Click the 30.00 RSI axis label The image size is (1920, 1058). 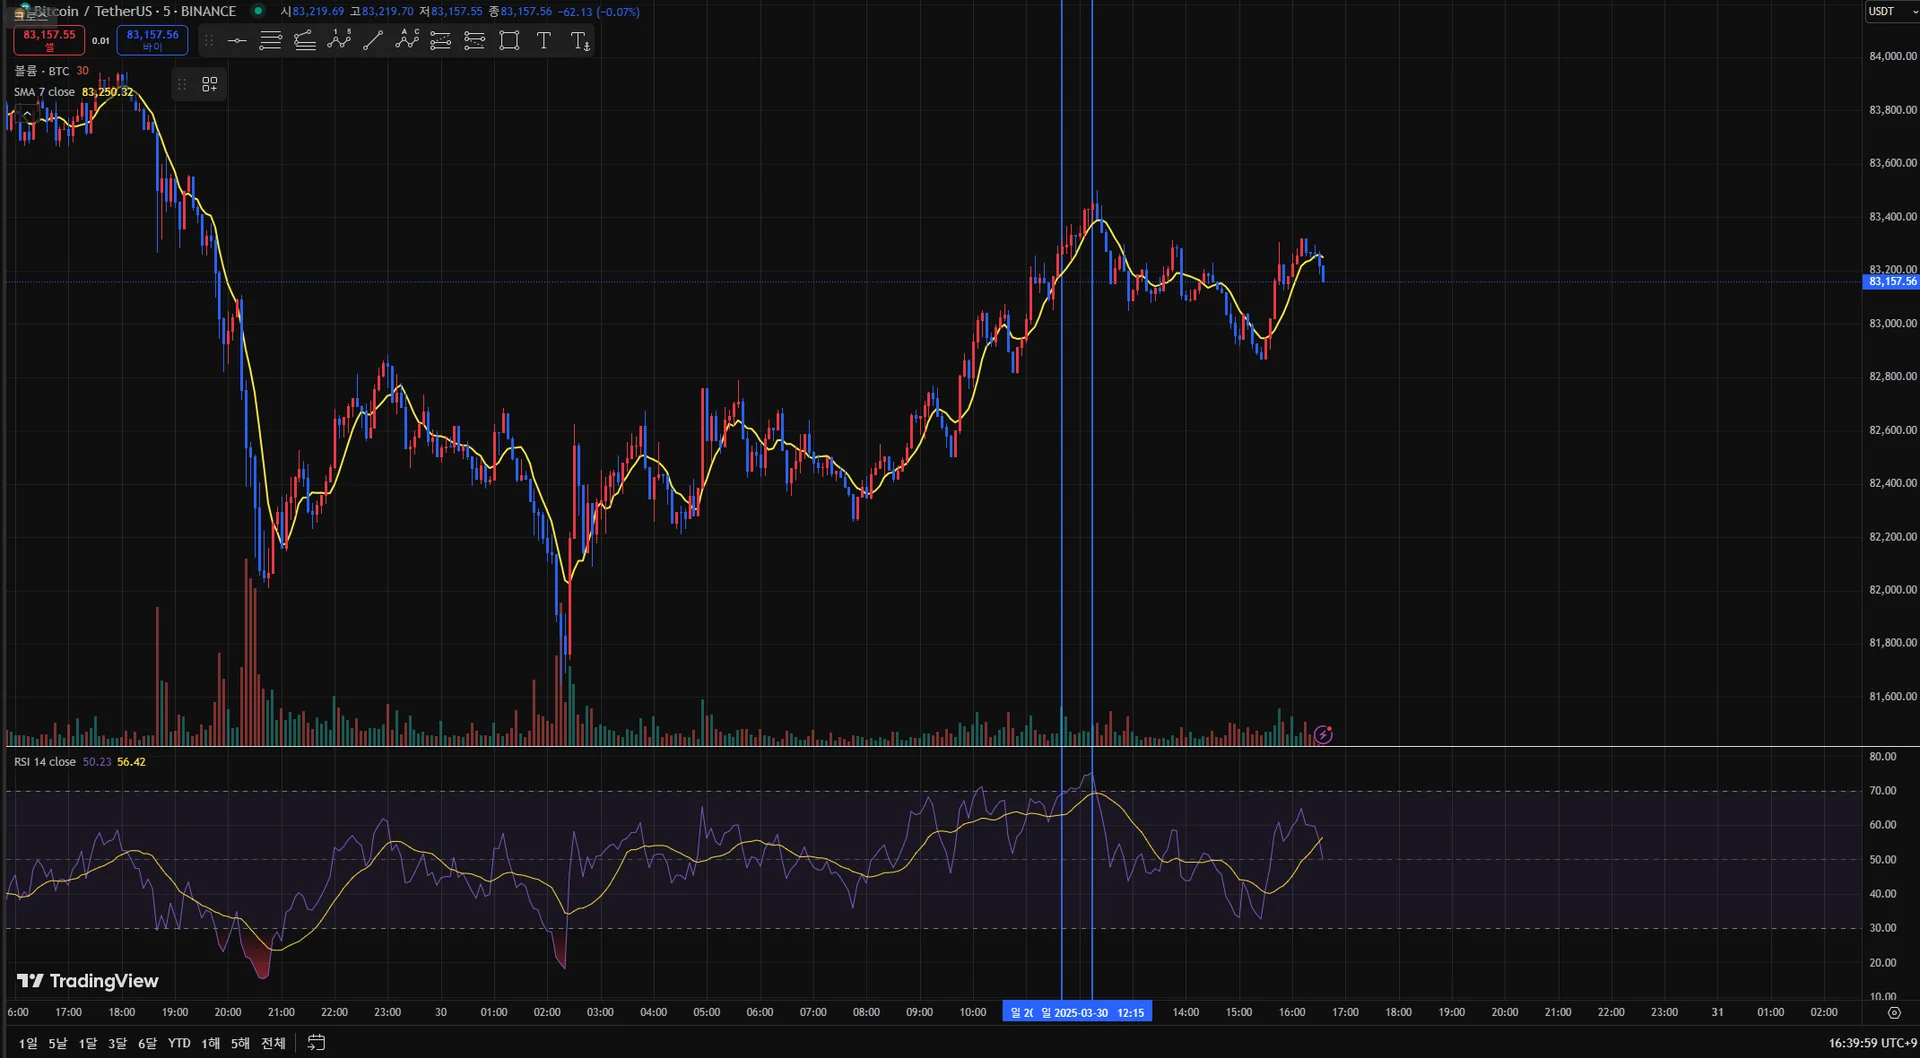point(1883,928)
